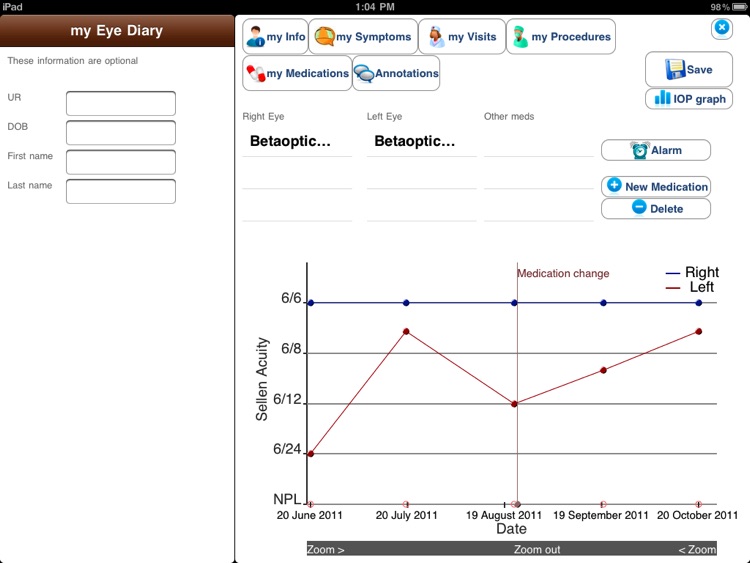Click the Last name field
Screen dimensions: 750x563
(121, 191)
